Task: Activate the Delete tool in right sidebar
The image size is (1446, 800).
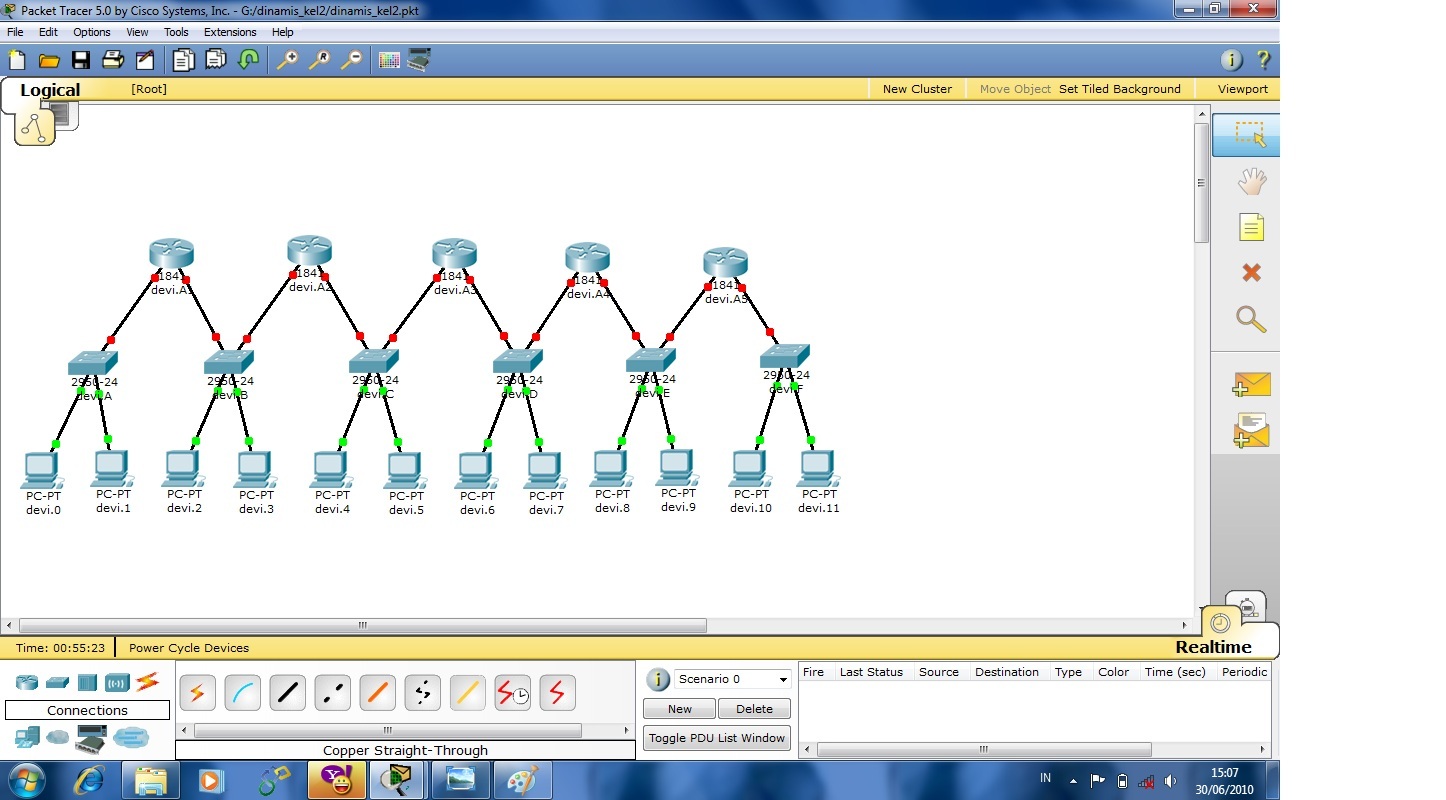Action: [x=1251, y=272]
